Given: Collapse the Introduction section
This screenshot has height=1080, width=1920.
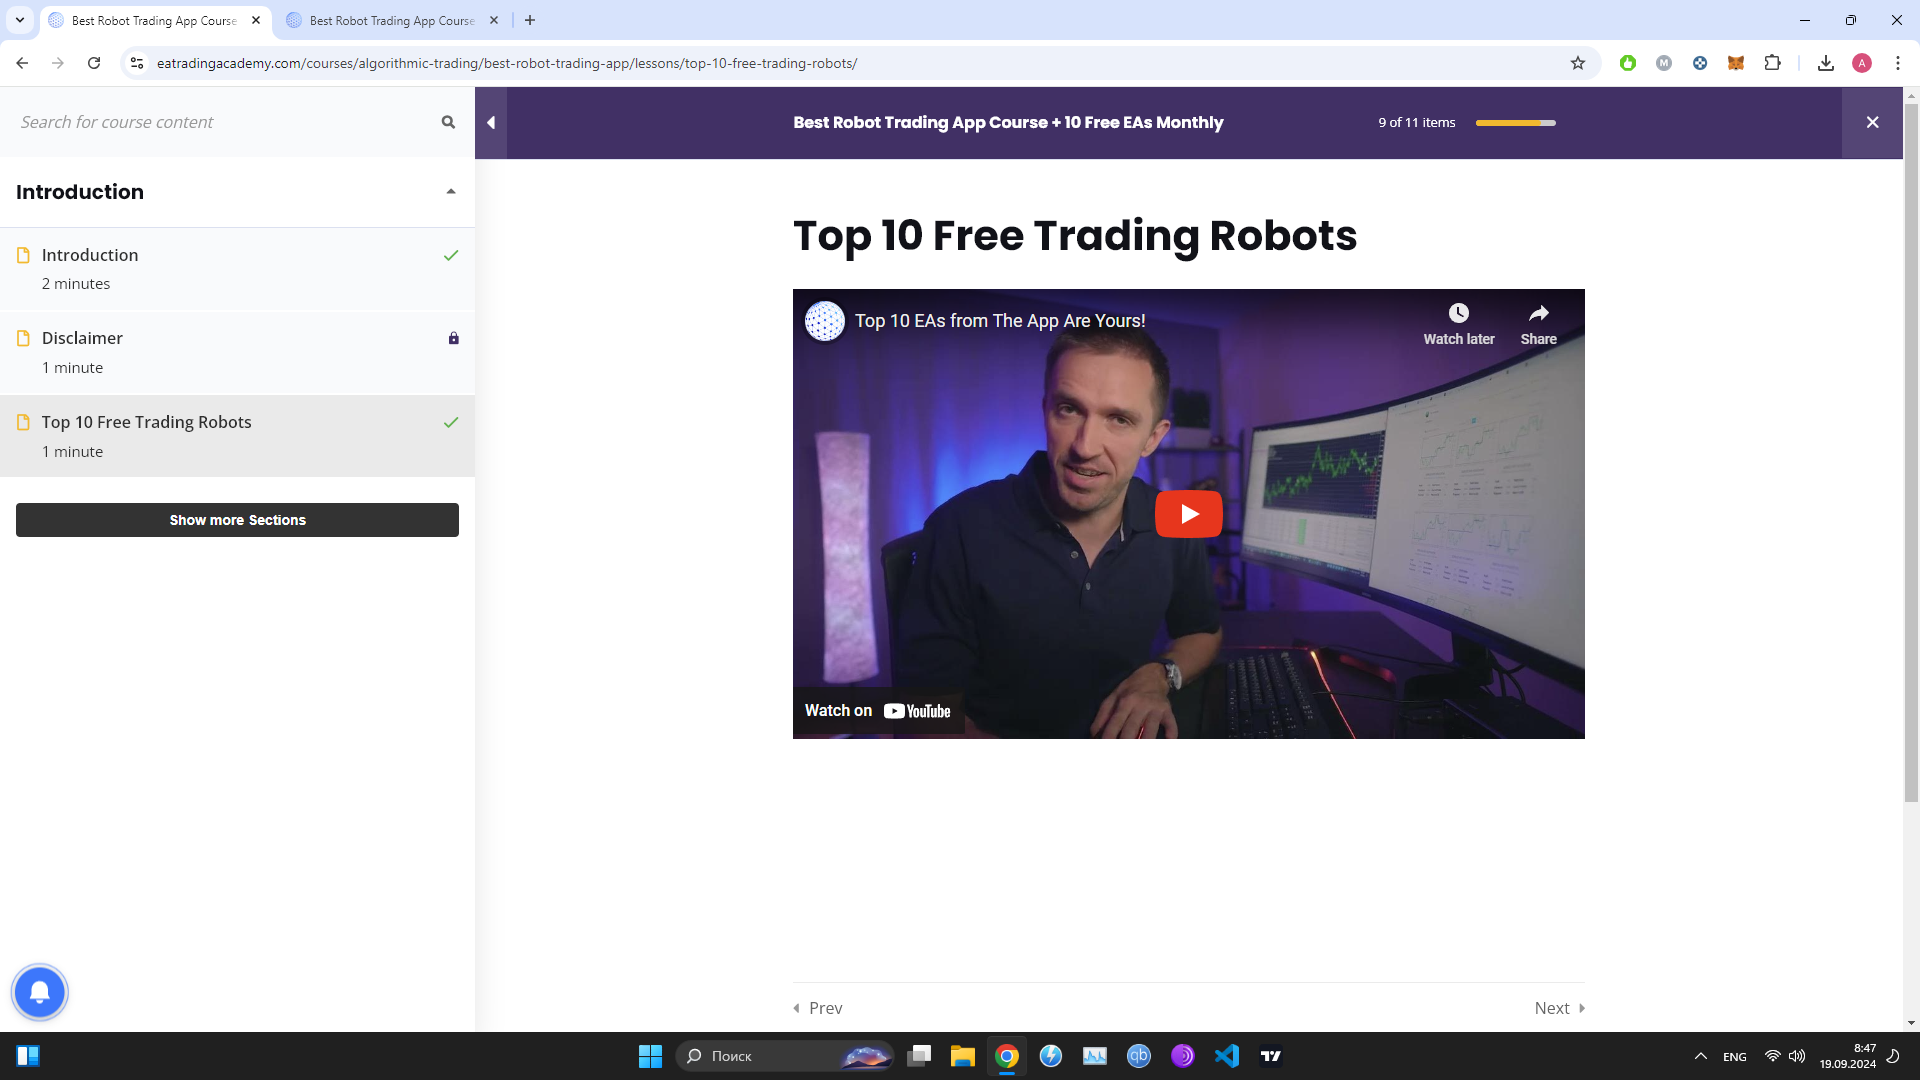Looking at the screenshot, I should pos(451,192).
